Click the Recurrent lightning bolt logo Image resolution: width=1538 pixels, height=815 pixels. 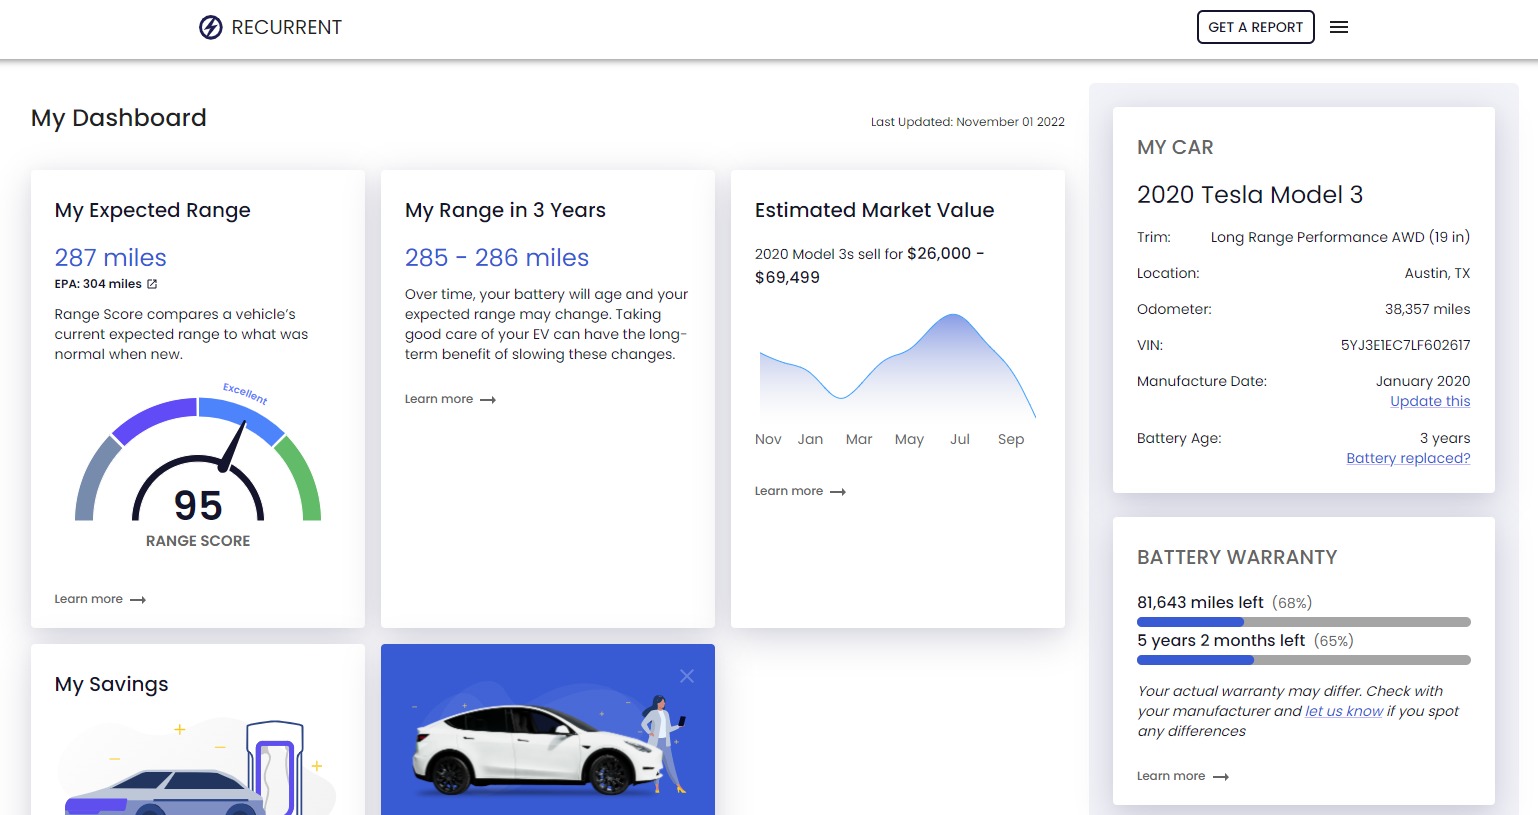tap(210, 27)
